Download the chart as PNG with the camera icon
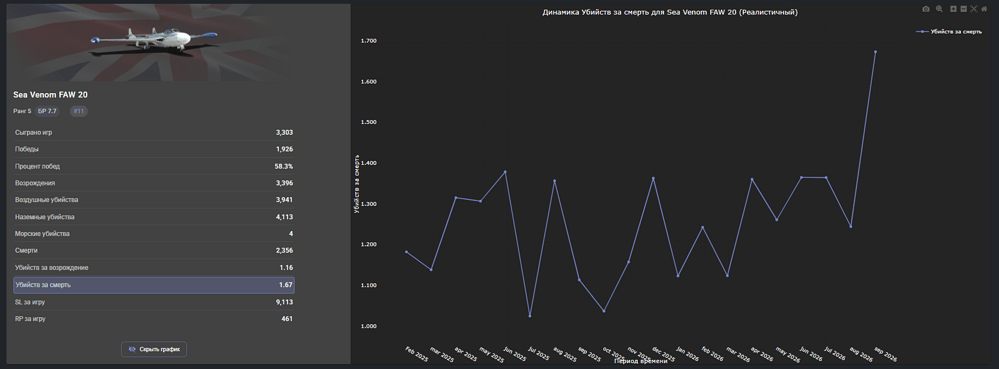The width and height of the screenshot is (999, 369). coord(926,9)
